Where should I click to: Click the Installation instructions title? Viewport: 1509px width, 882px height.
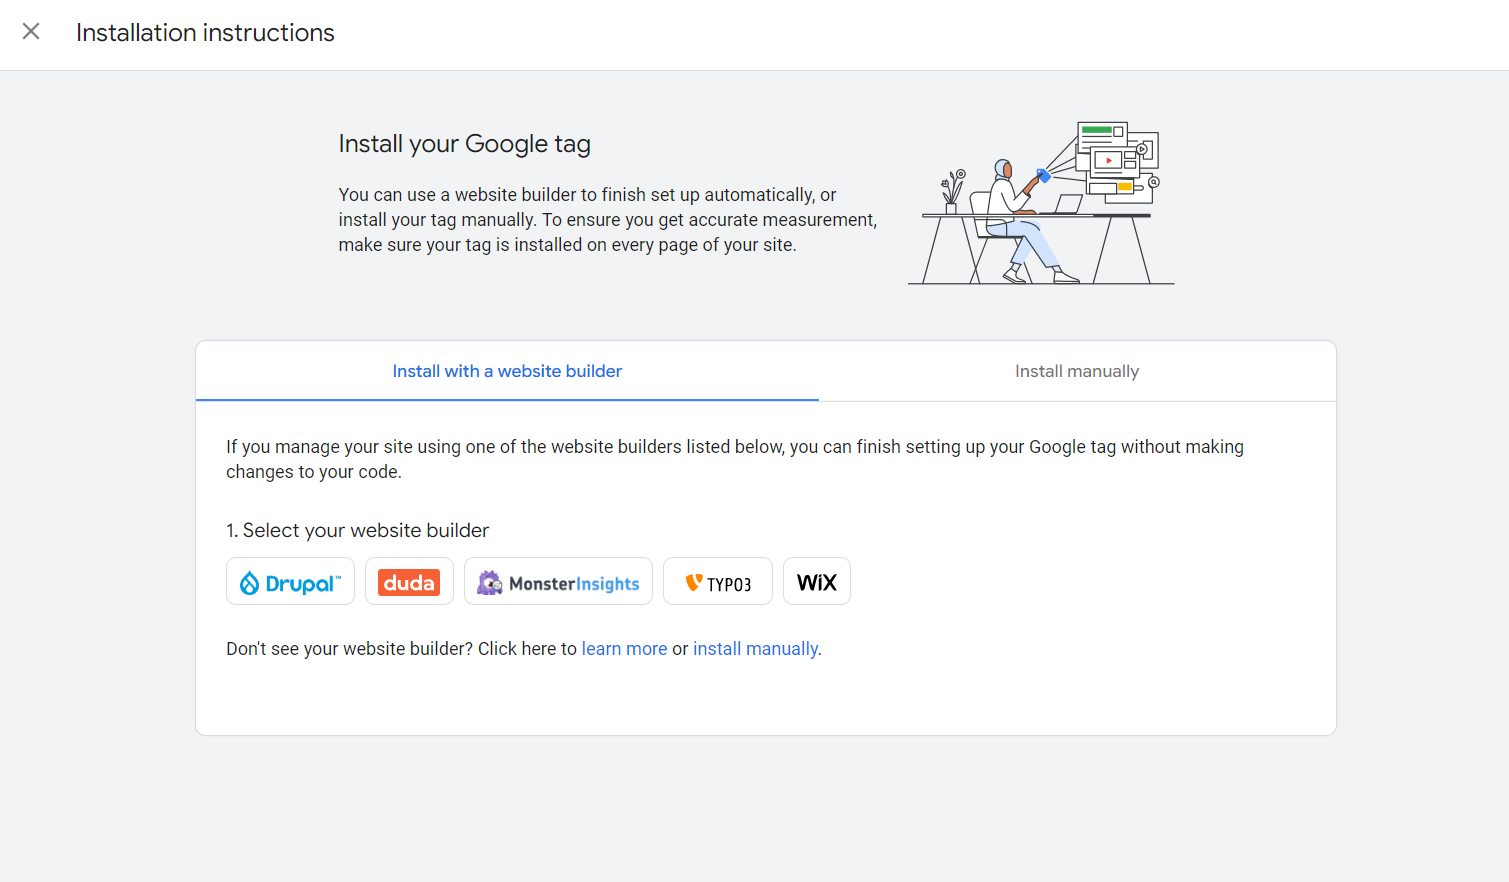click(205, 33)
